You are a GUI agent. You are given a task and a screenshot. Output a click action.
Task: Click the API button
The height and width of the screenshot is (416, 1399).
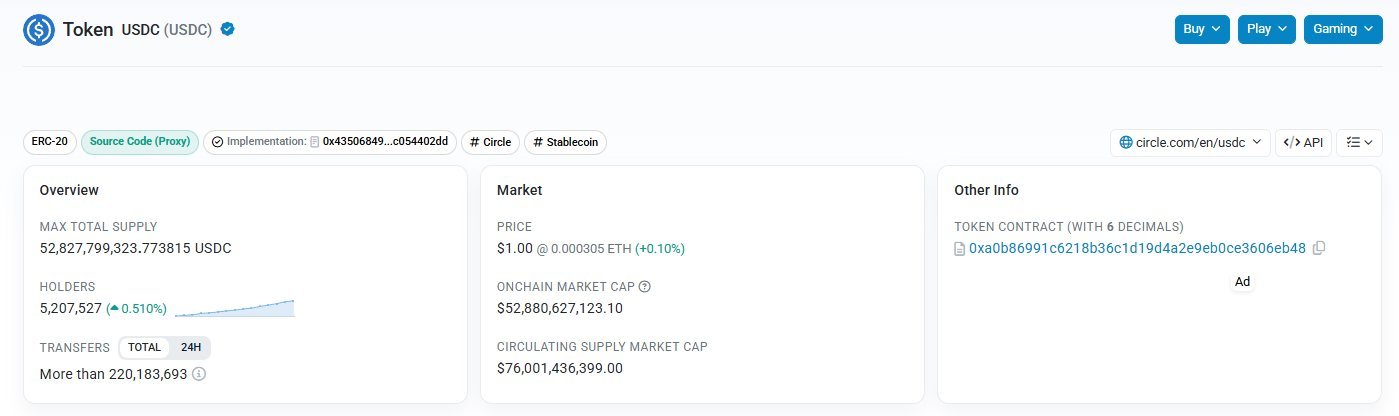pyautogui.click(x=1303, y=142)
